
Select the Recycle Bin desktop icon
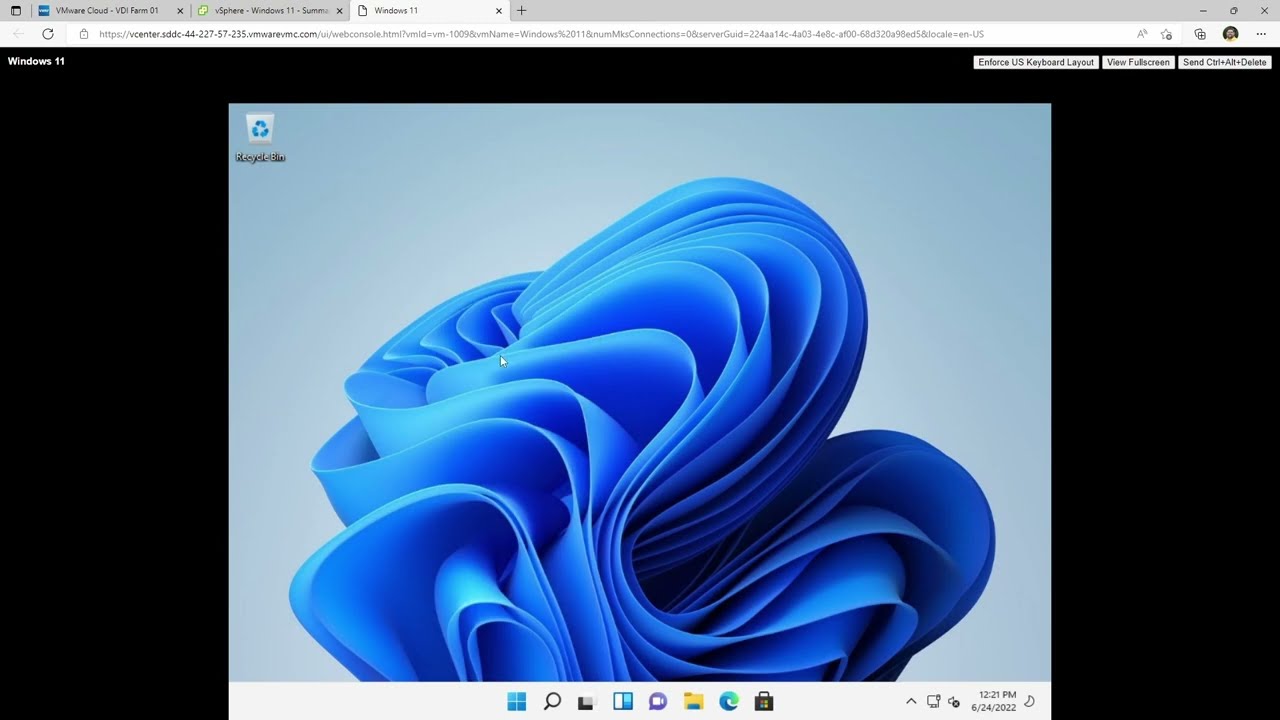[x=260, y=138]
